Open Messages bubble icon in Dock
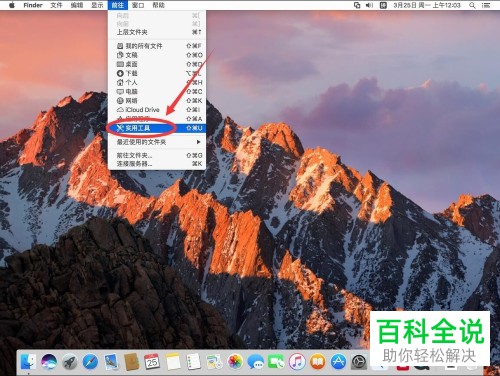Screen dimensions: 500x376 tap(256, 362)
